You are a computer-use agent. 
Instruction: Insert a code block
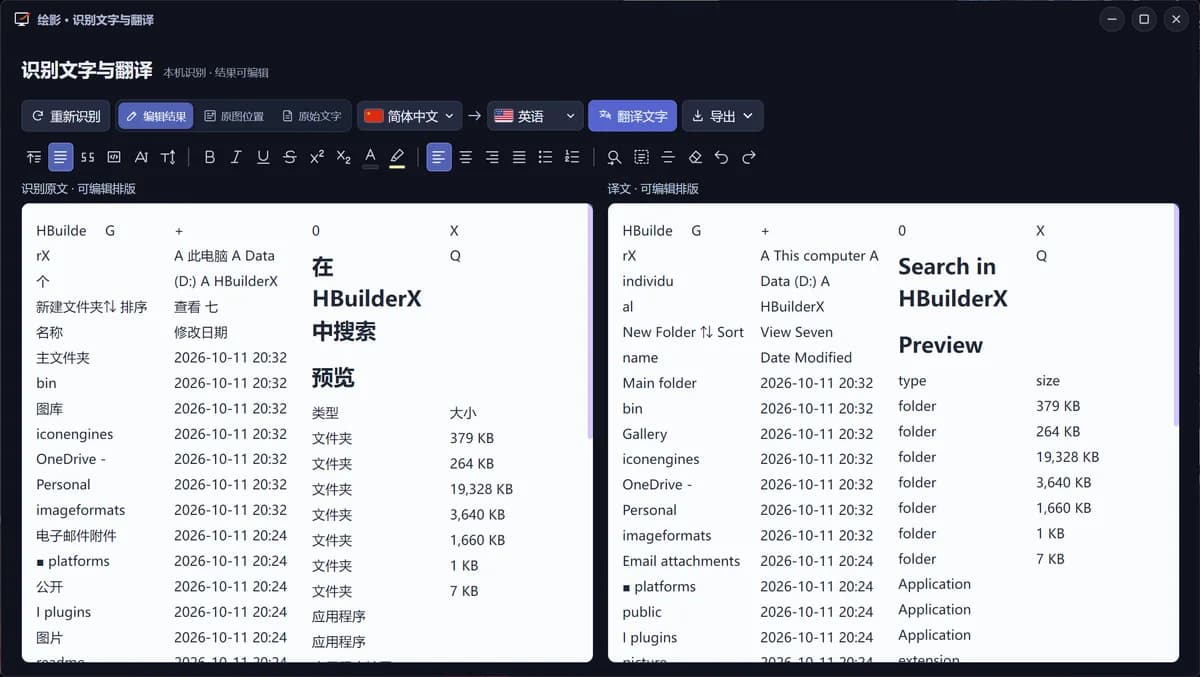pyautogui.click(x=114, y=157)
